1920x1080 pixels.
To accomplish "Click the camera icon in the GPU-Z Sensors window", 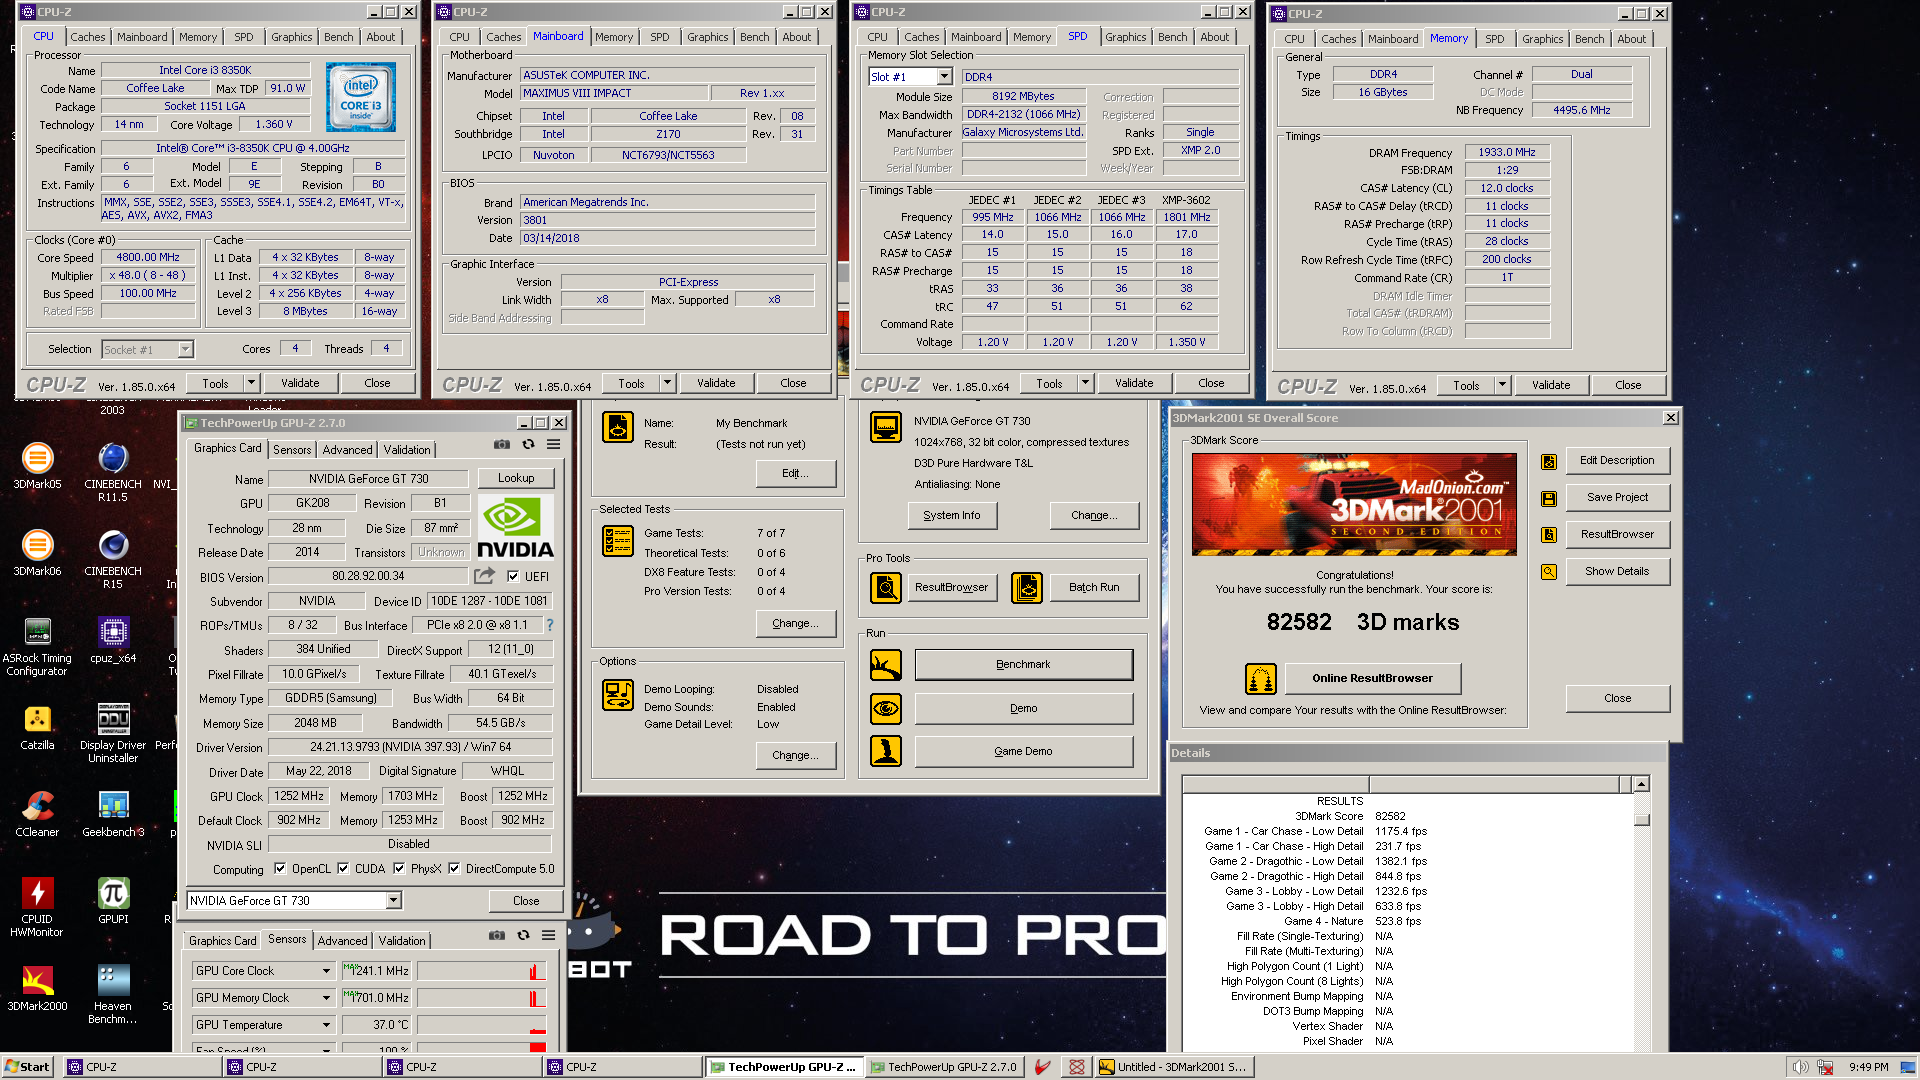I will [497, 936].
